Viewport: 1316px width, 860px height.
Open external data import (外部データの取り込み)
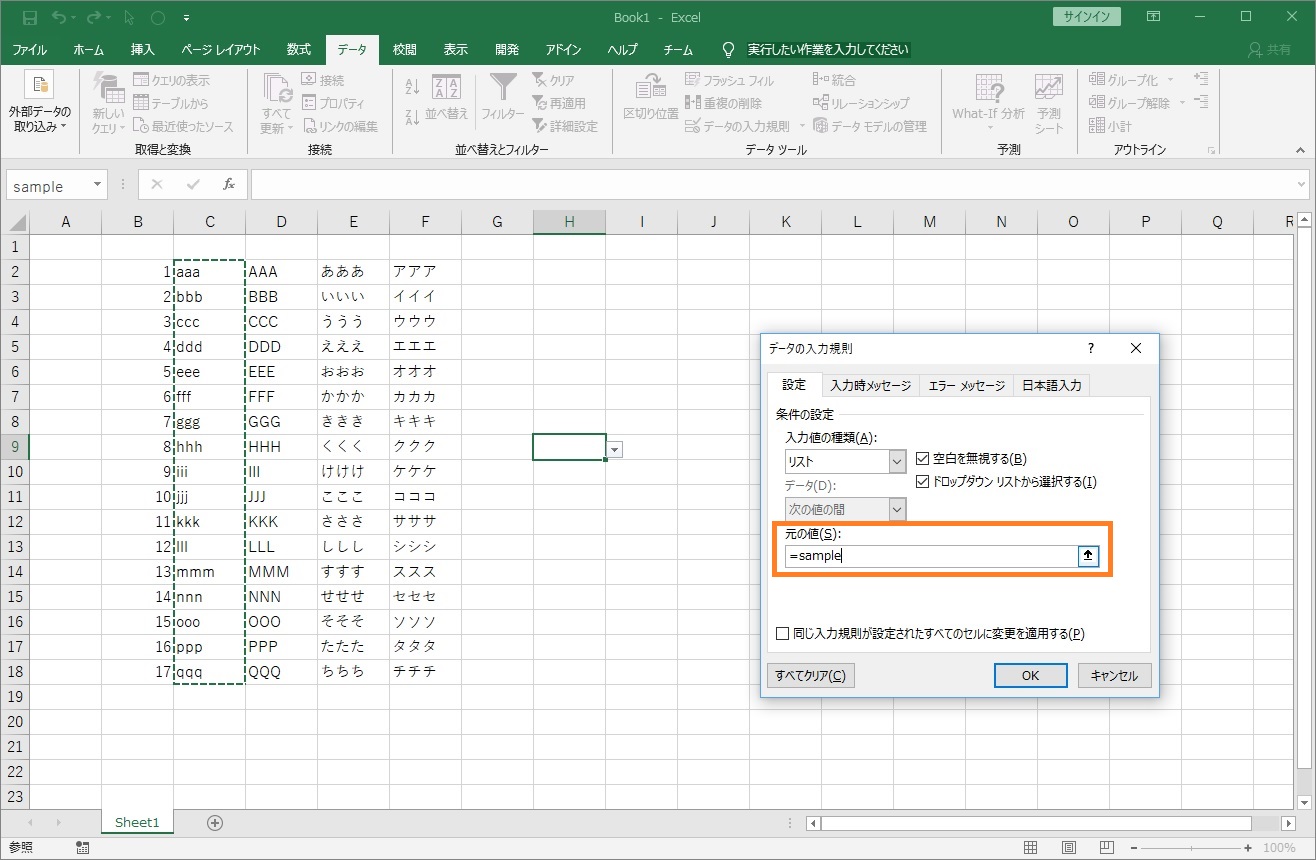click(x=40, y=103)
